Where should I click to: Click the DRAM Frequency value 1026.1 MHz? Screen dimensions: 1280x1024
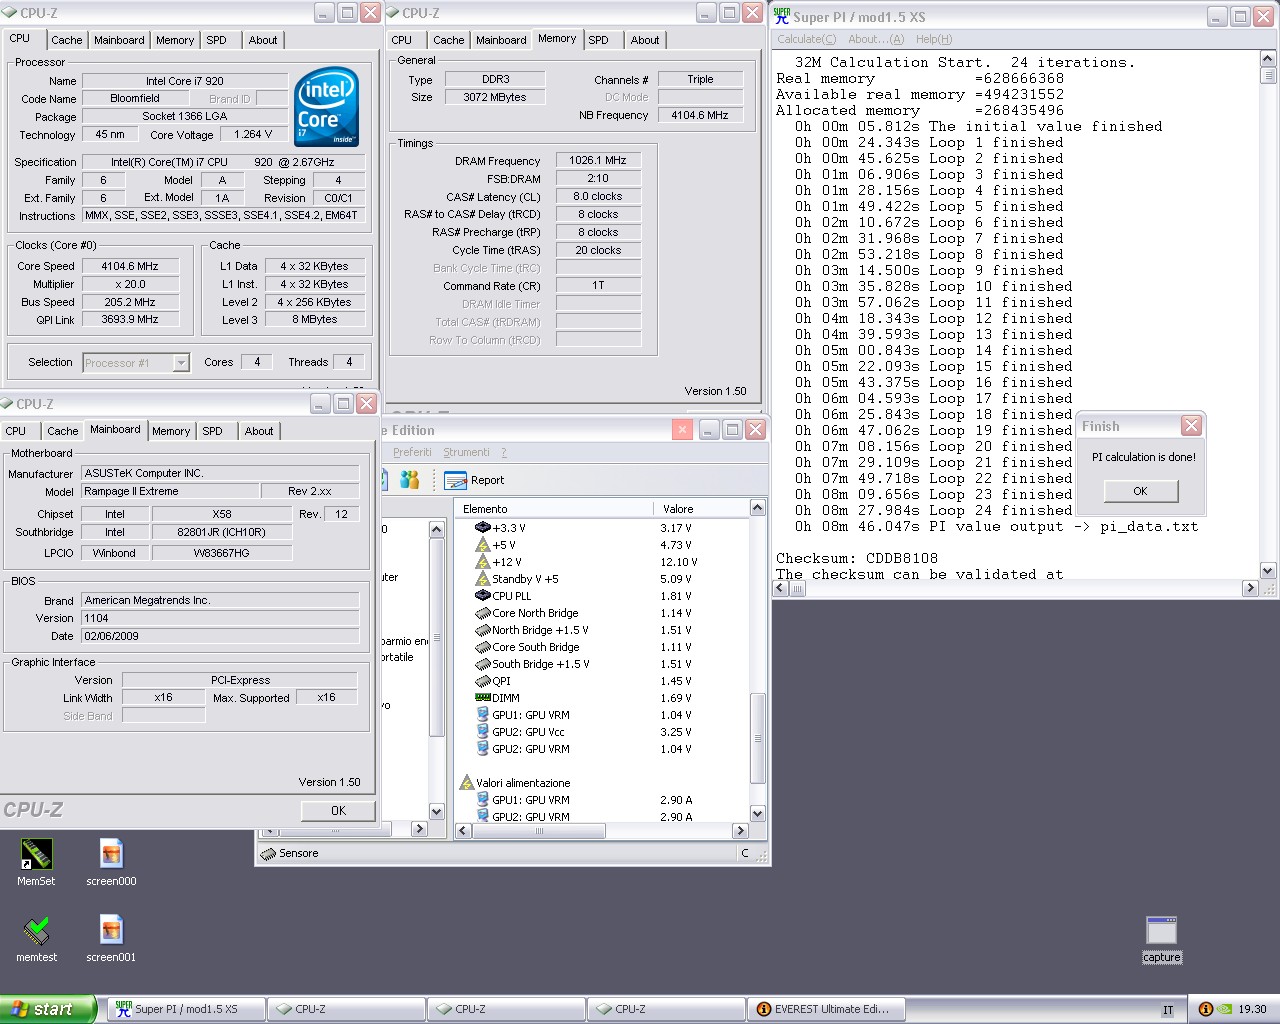coord(598,161)
